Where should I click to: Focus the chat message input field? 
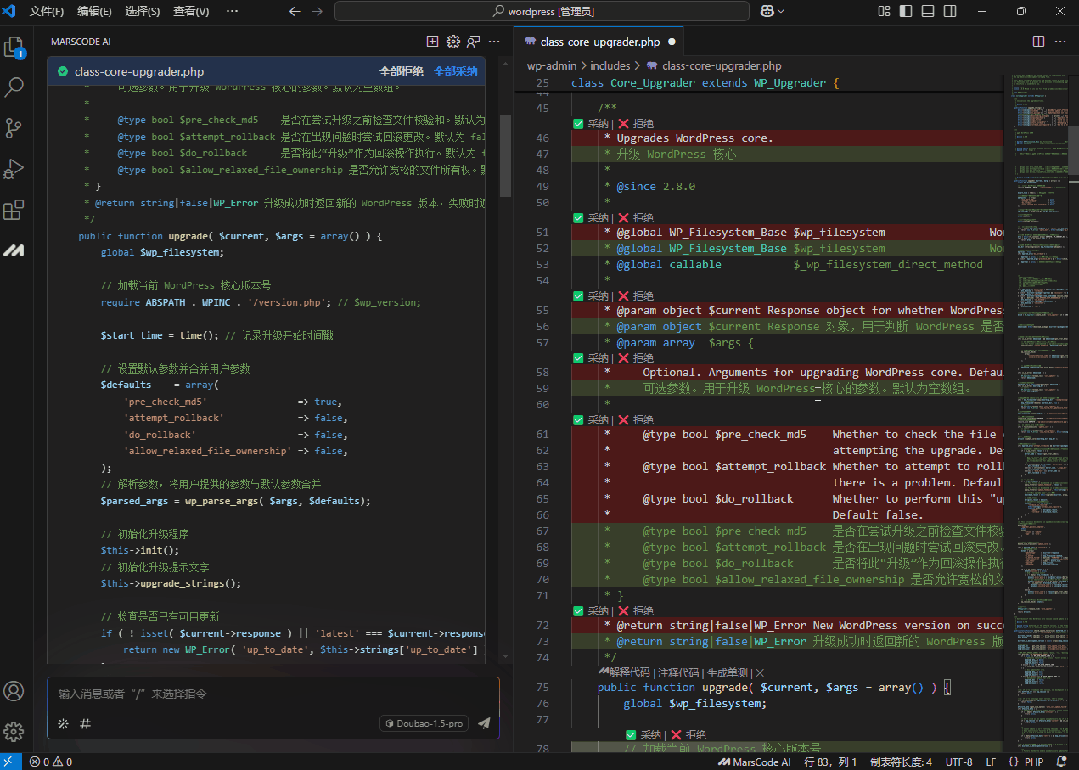click(x=273, y=694)
